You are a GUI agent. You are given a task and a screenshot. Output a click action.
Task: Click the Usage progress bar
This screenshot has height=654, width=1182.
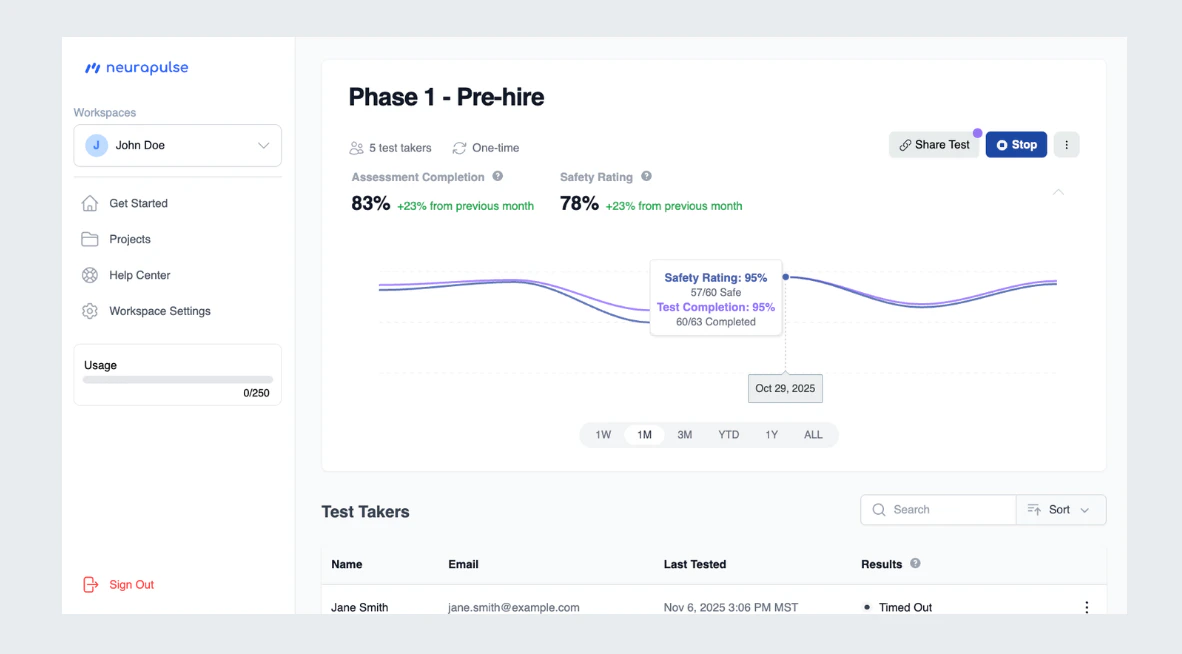[x=178, y=380]
